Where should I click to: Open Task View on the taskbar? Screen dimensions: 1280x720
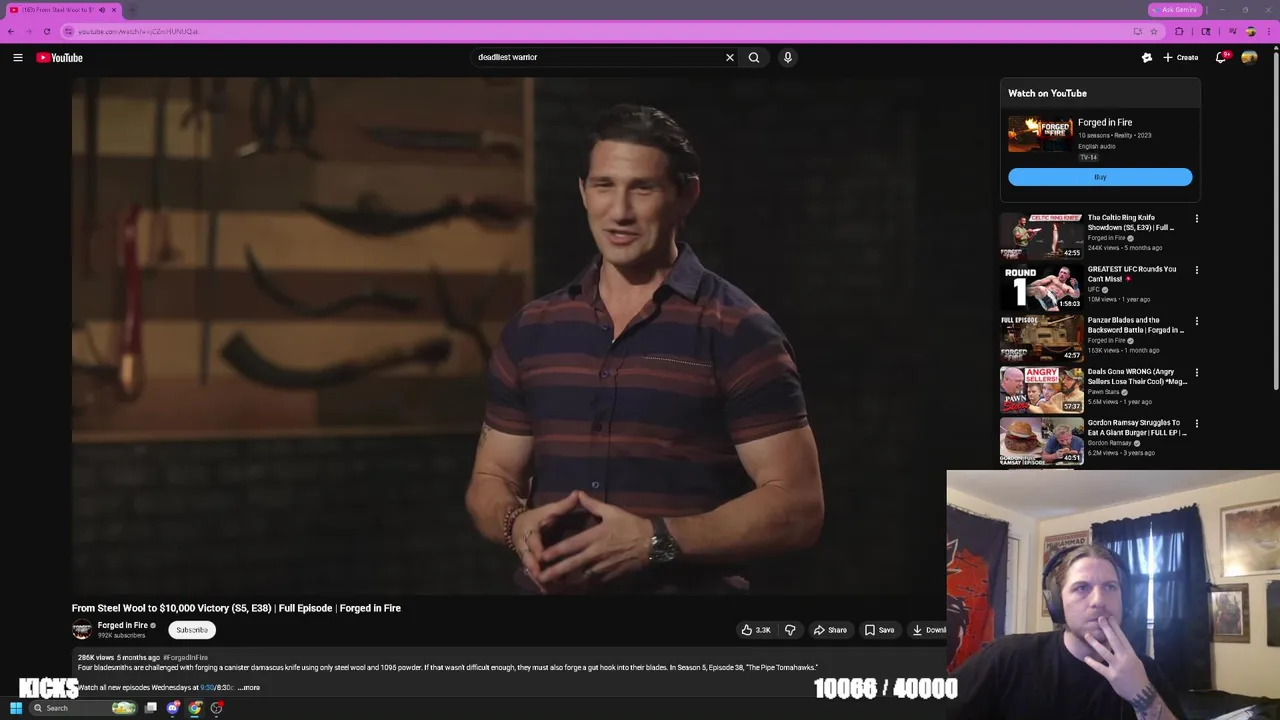151,708
